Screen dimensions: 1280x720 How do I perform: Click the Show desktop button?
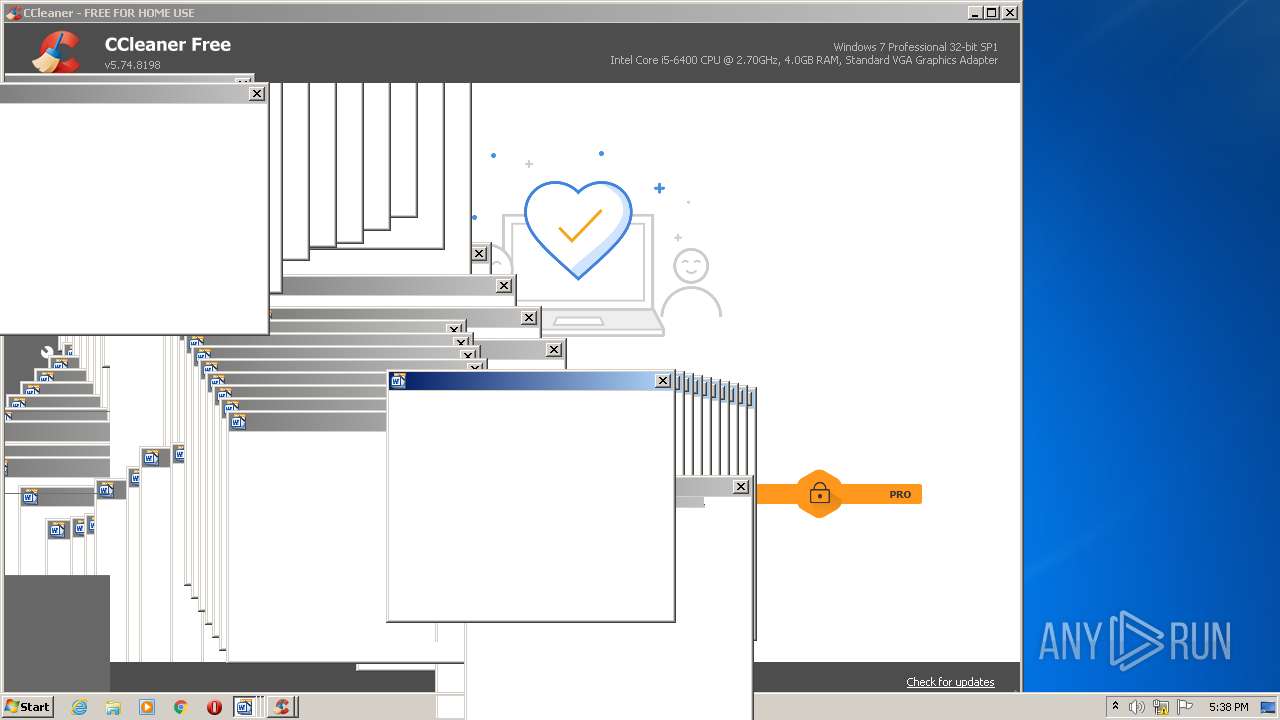click(1269, 707)
